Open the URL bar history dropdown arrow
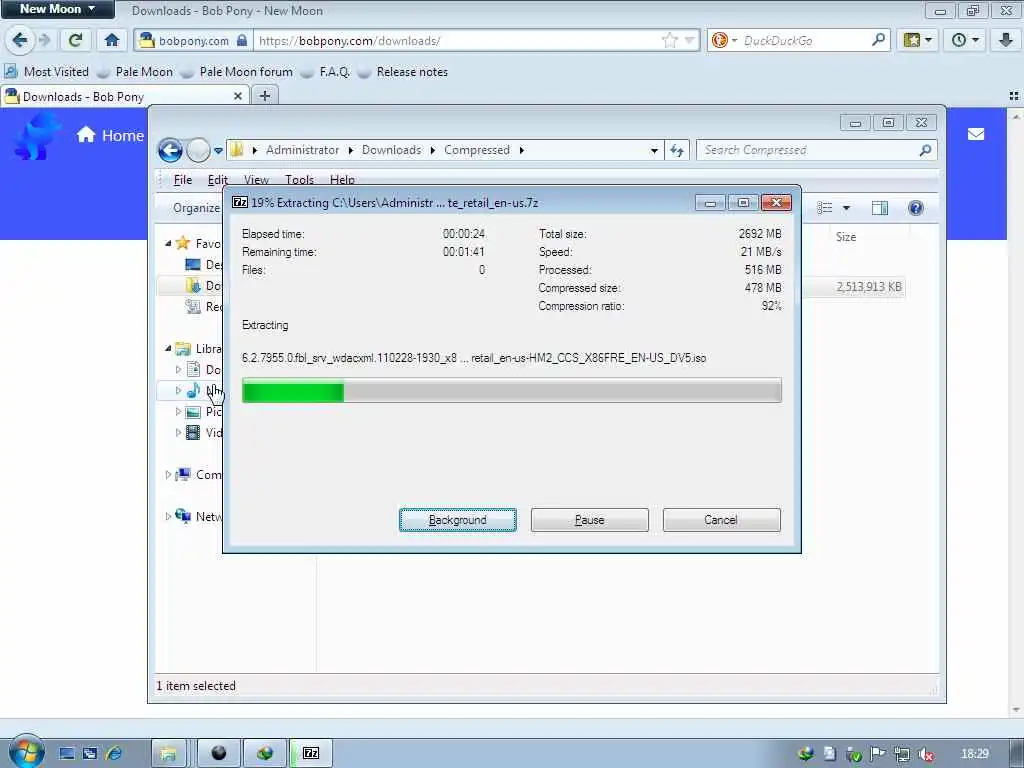The height and width of the screenshot is (768, 1024). 689,40
